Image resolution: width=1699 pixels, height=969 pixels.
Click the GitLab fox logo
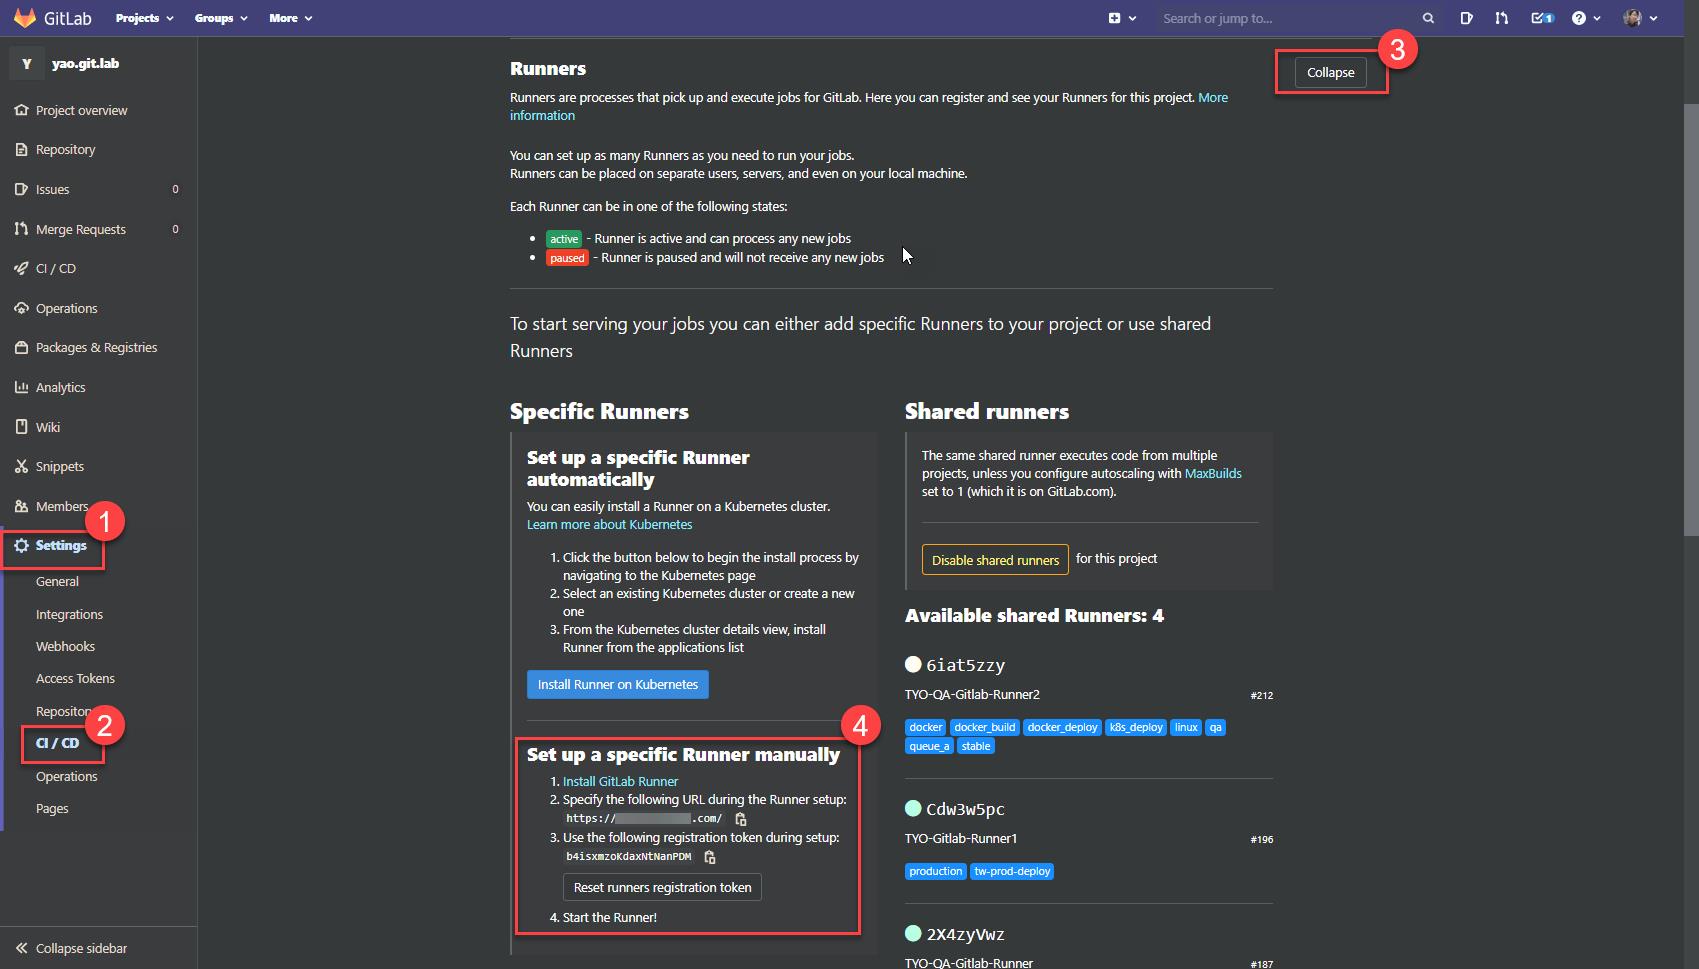(x=24, y=18)
